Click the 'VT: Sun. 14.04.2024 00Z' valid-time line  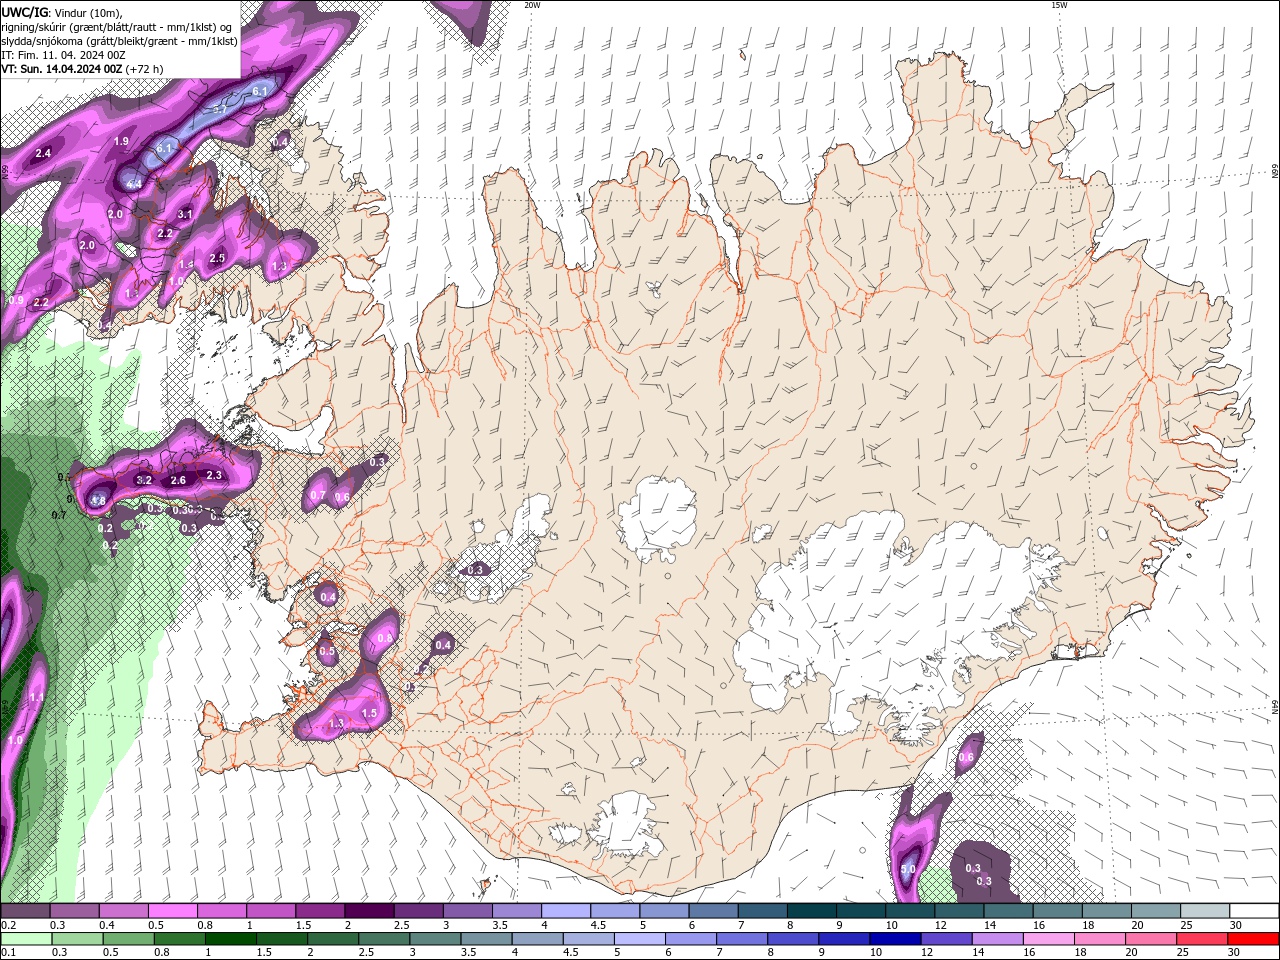(x=61, y=69)
